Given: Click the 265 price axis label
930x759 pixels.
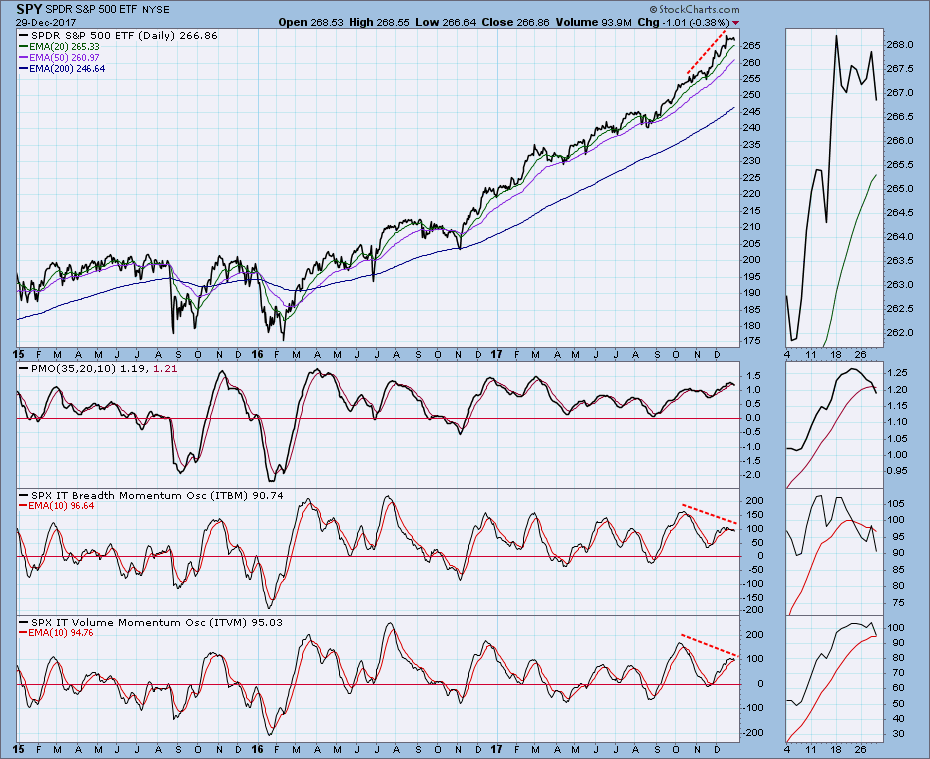Looking at the screenshot, I should tap(751, 46).
